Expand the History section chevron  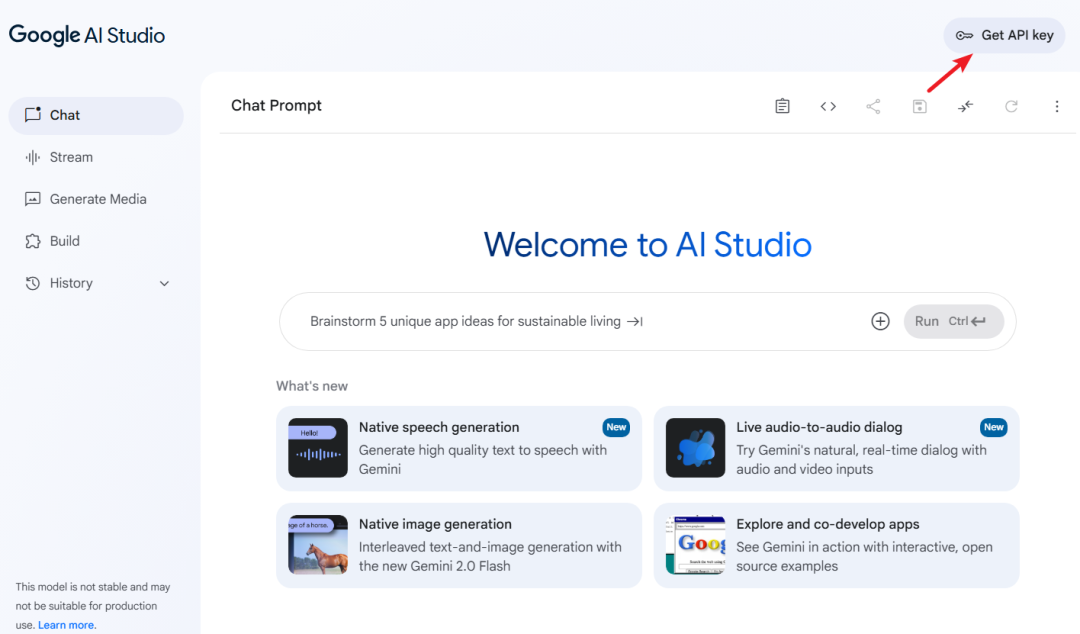(x=165, y=284)
